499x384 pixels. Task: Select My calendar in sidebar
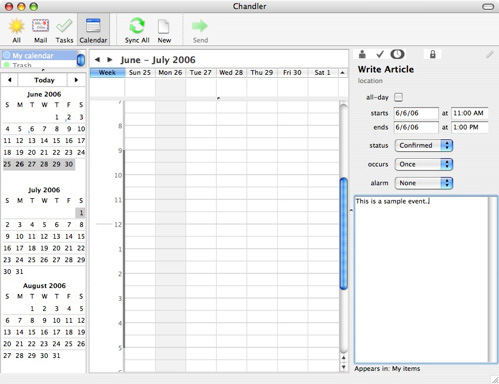tap(39, 55)
